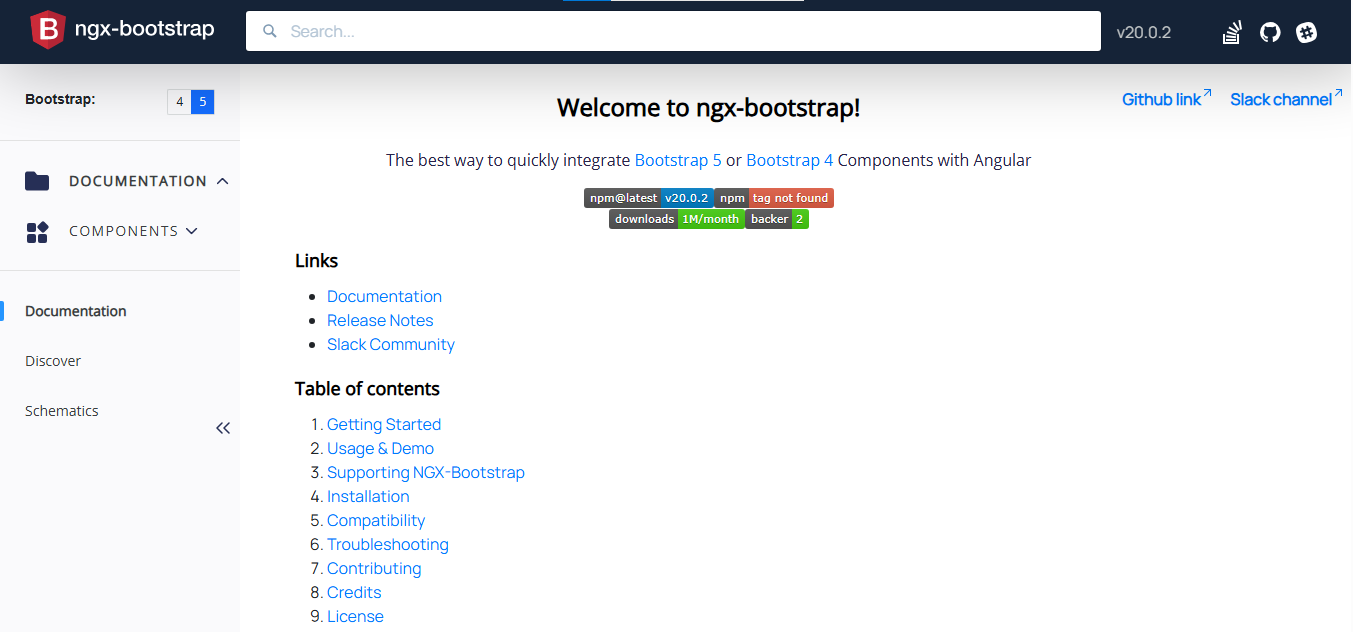Click the Documentation folder icon

pos(37,181)
